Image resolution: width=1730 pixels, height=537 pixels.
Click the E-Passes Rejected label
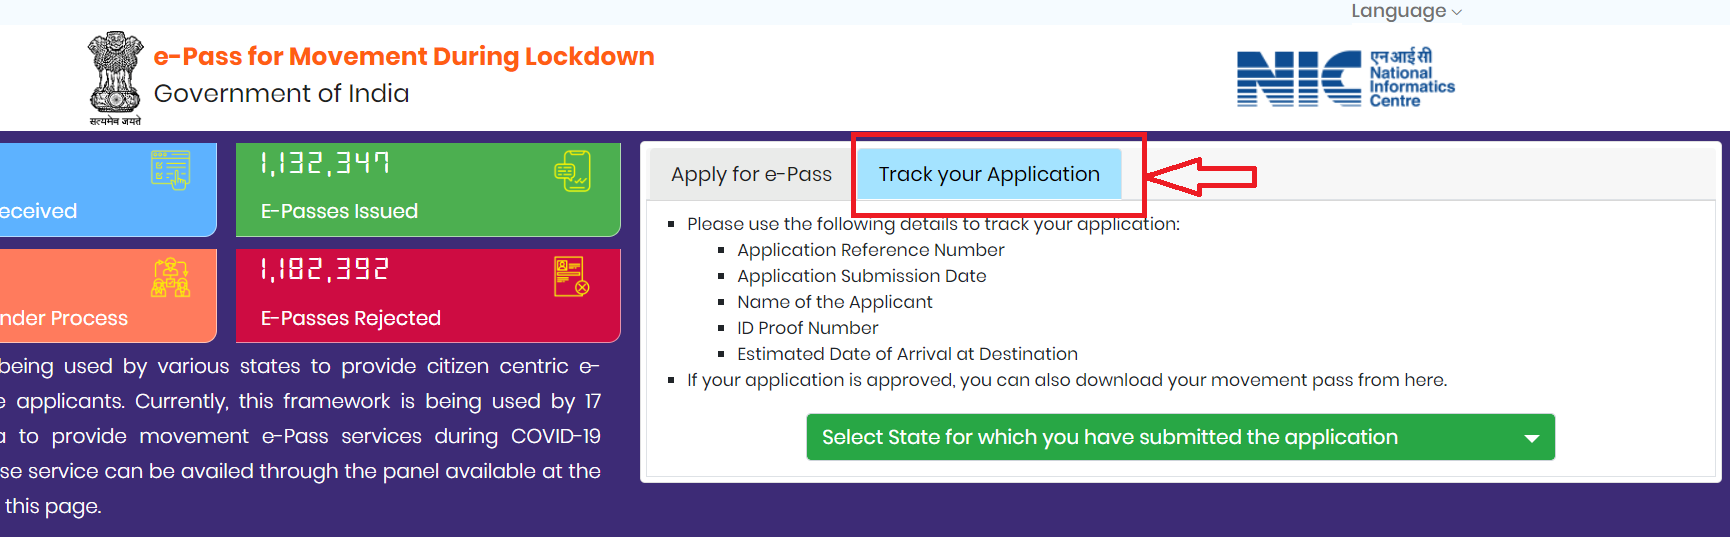350,318
